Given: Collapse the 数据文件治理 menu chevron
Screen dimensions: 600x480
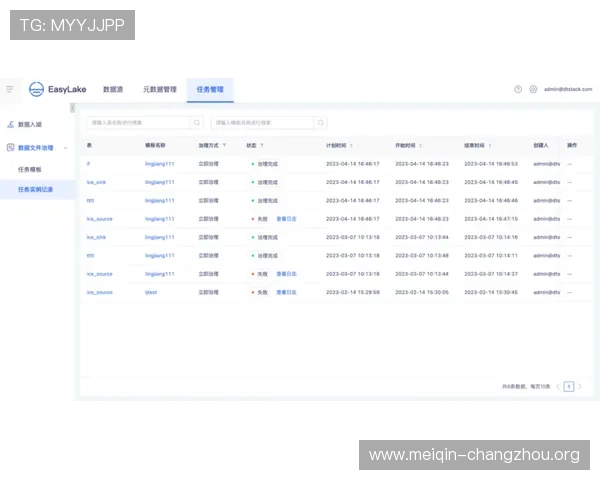Looking at the screenshot, I should tap(66, 148).
